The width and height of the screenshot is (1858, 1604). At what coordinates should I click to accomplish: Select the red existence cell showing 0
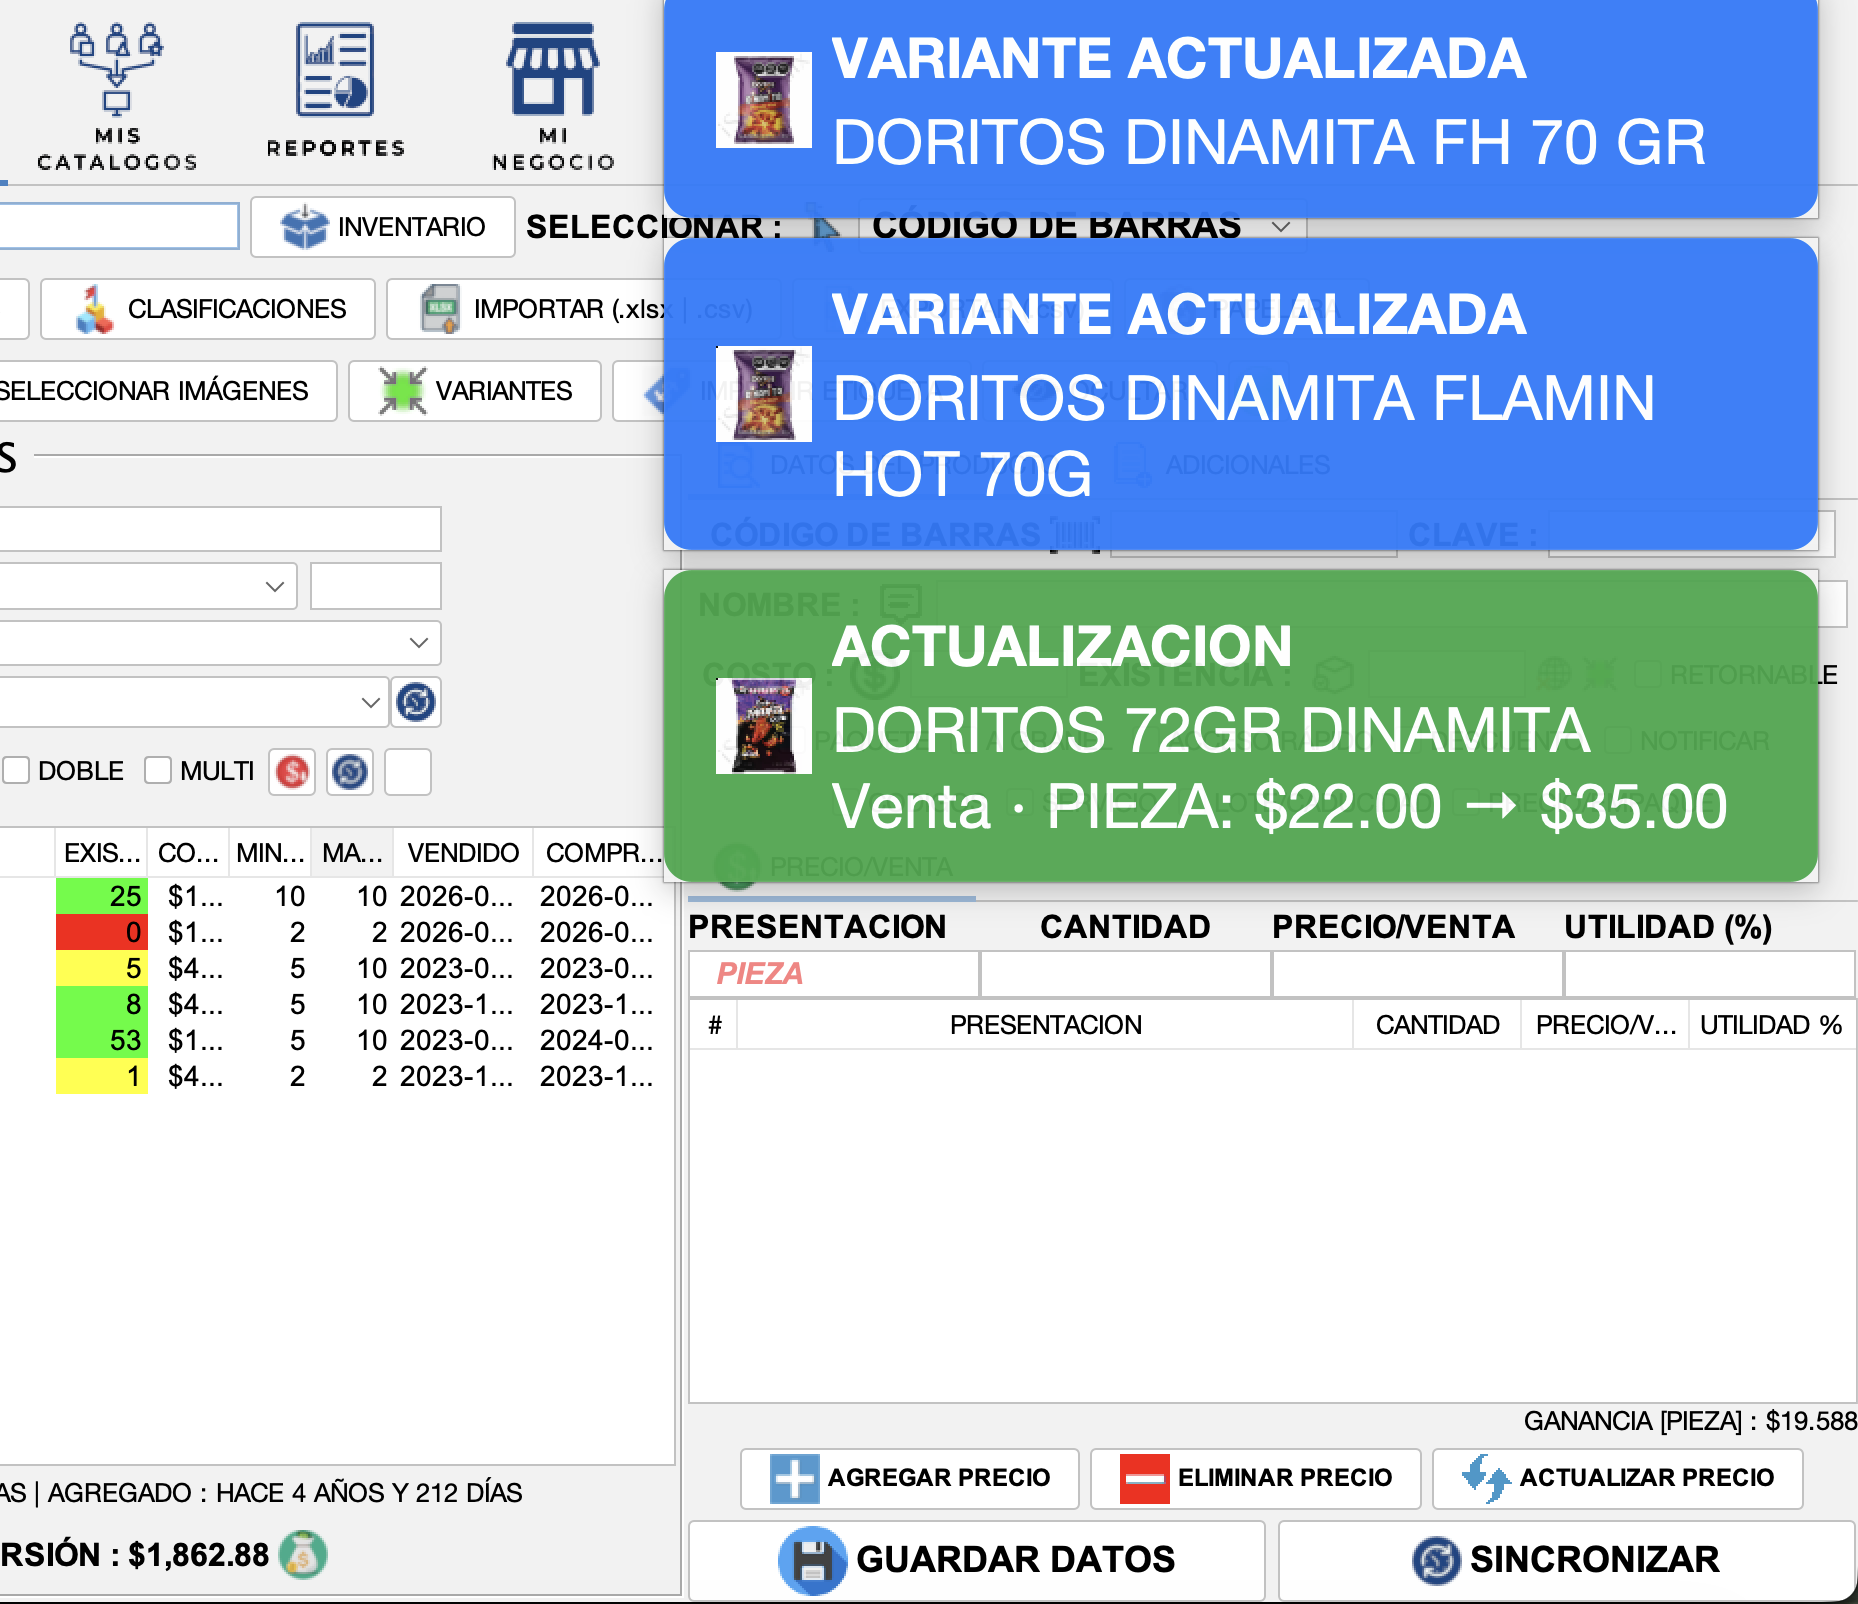point(102,932)
